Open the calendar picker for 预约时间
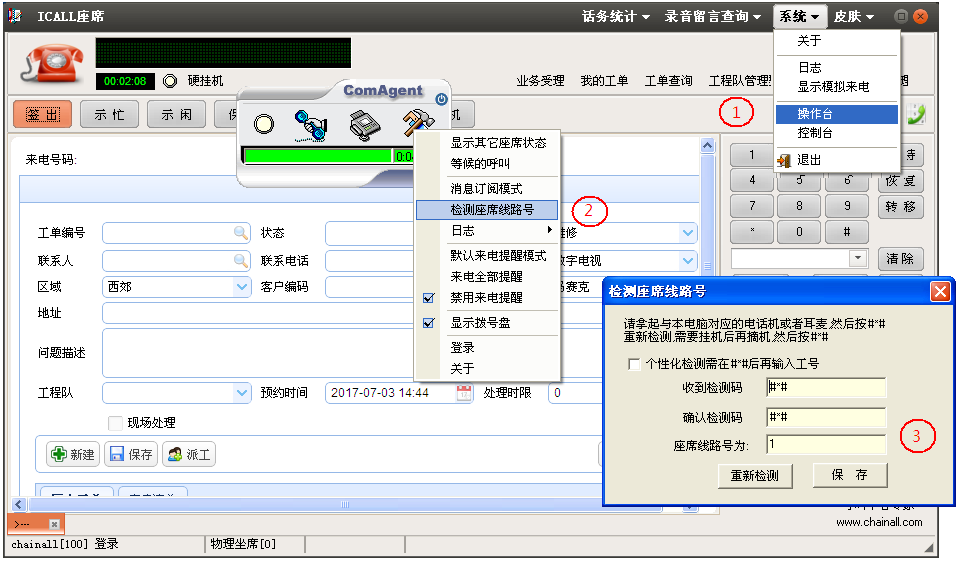Viewport: 959px width, 561px height. pyautogui.click(x=464, y=393)
